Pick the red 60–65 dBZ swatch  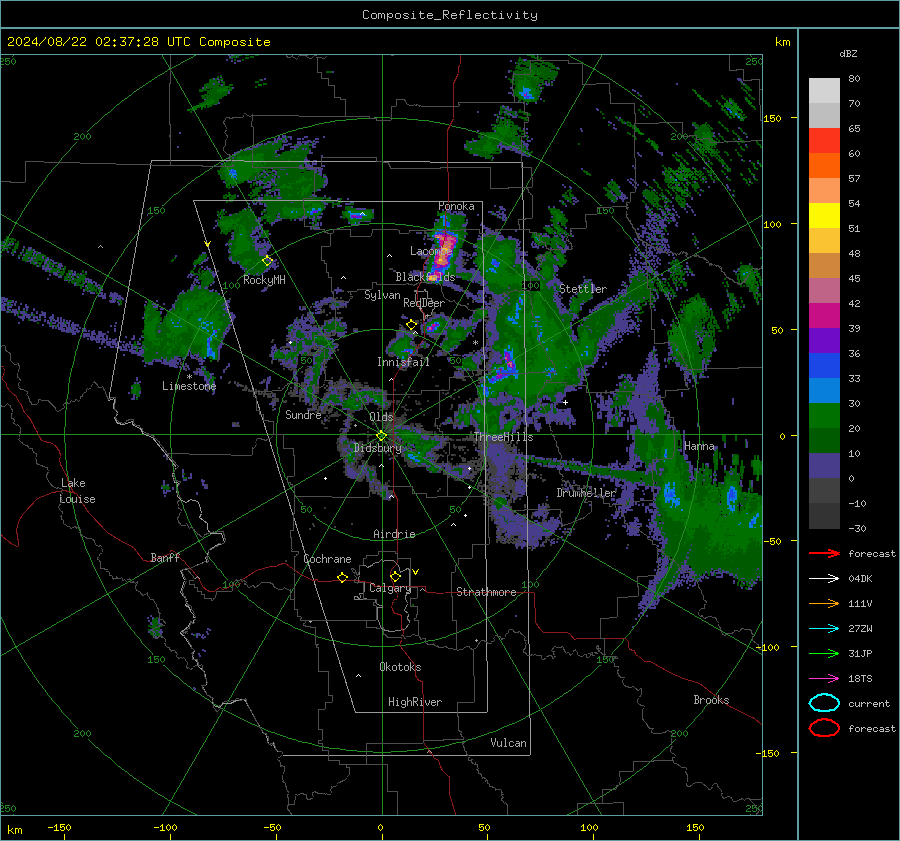[824, 141]
